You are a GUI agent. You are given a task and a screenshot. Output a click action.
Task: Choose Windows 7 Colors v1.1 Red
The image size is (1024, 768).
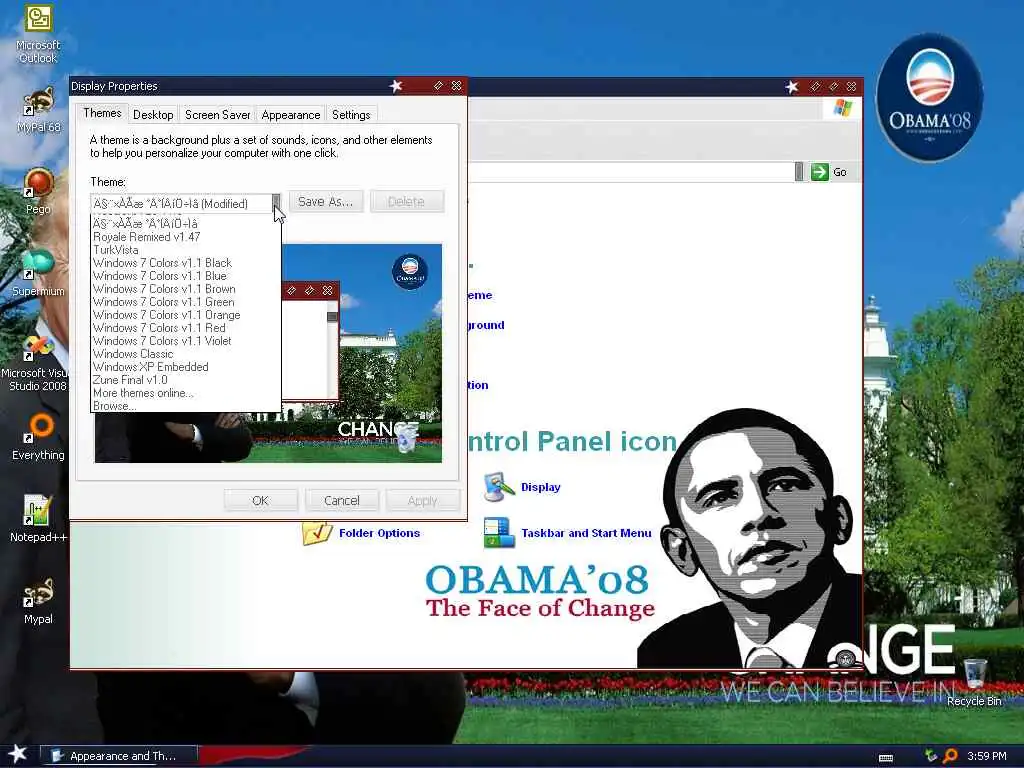(x=186, y=328)
